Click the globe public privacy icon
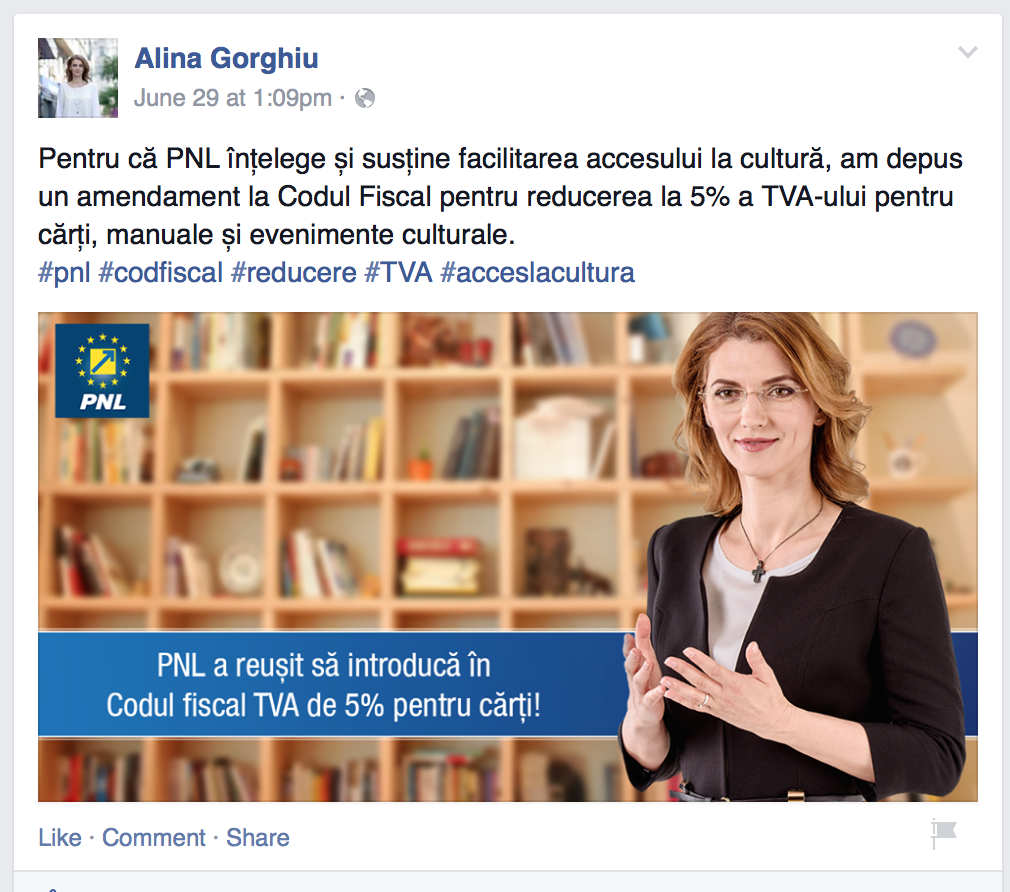This screenshot has width=1010, height=892. pos(365,98)
